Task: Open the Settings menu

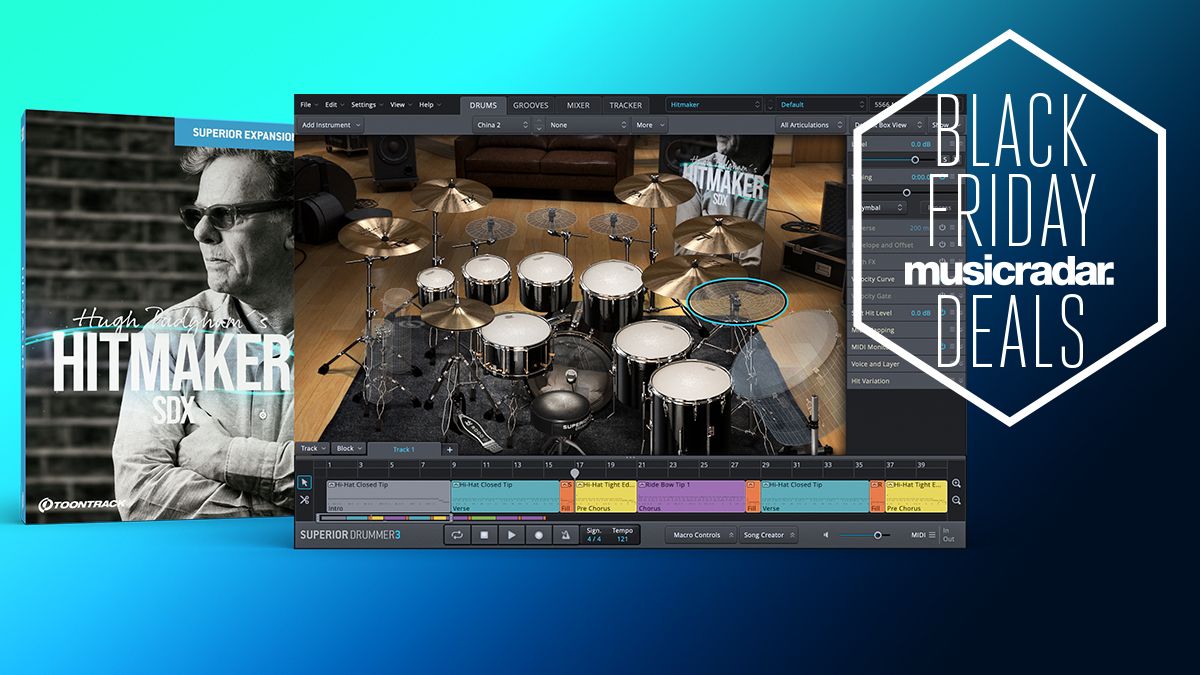Action: (365, 105)
